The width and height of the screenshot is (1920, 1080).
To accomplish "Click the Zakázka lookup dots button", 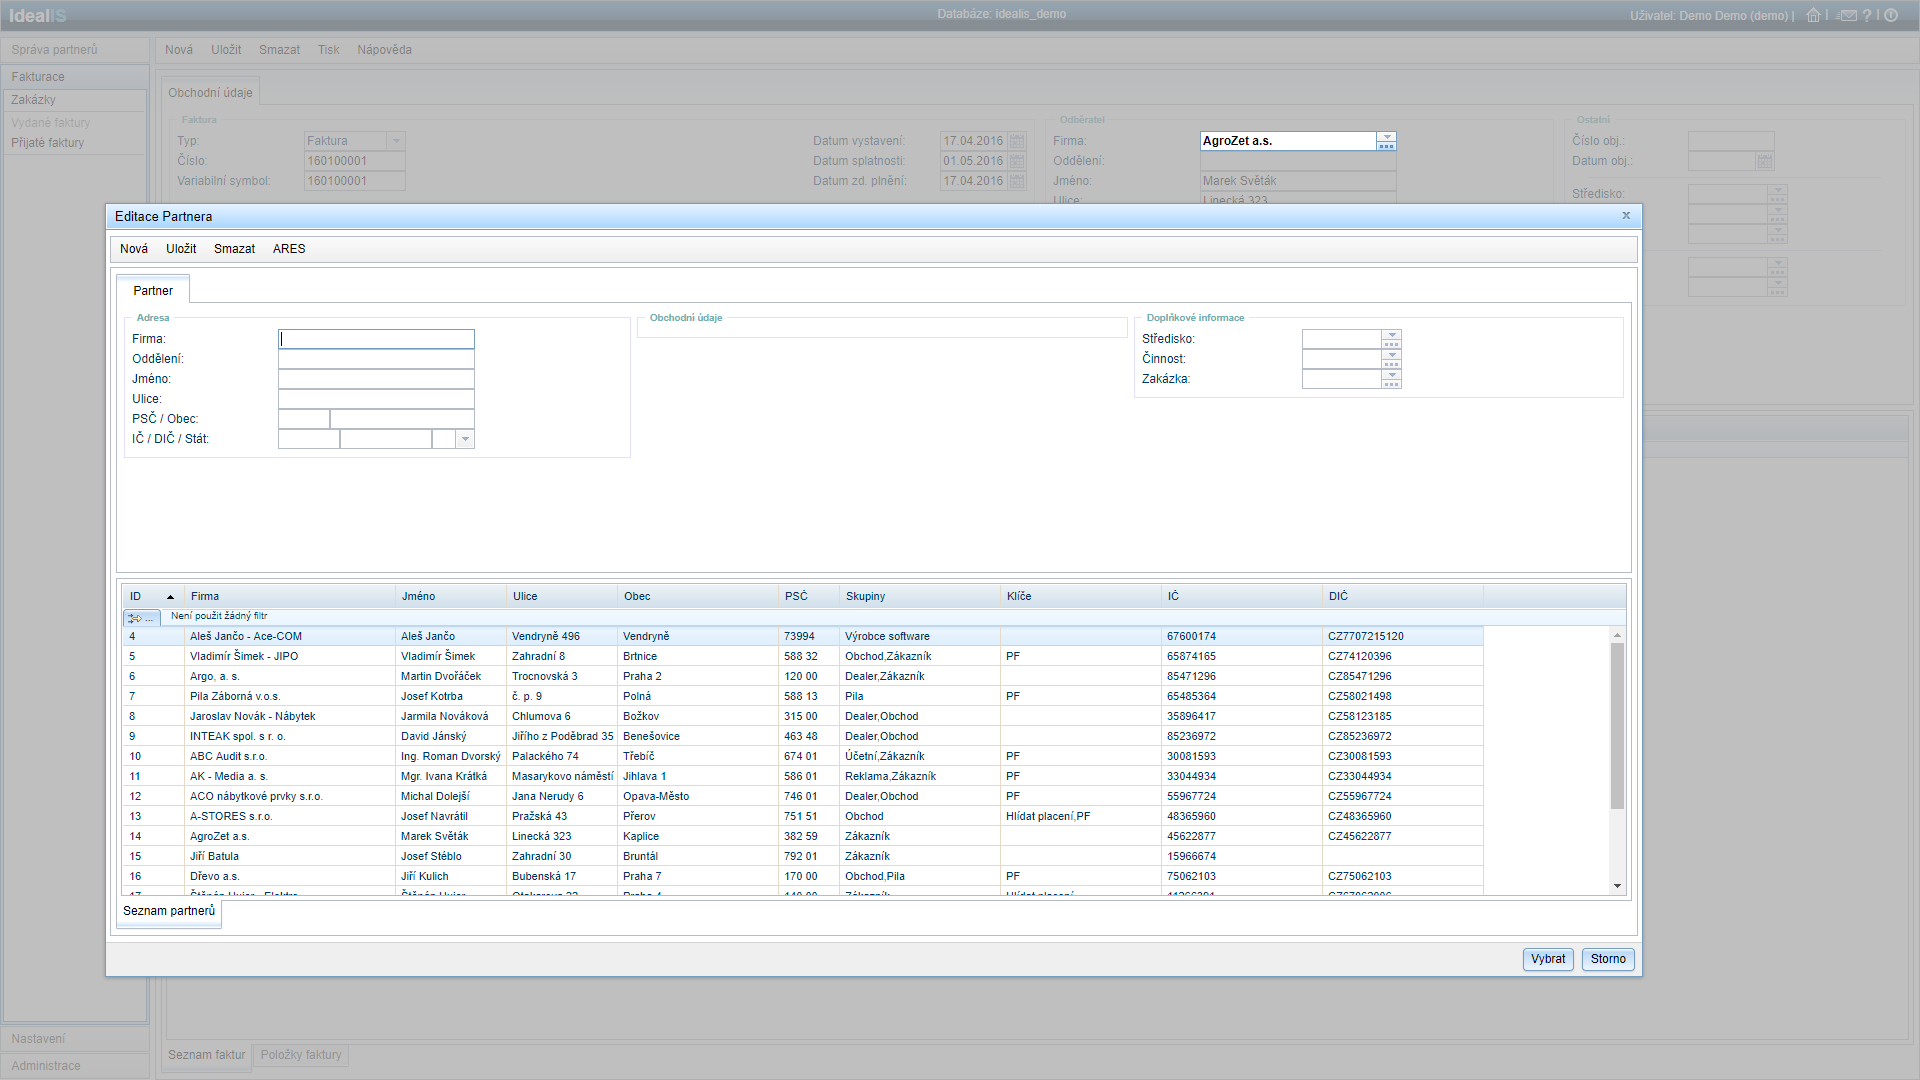I will click(x=1391, y=384).
